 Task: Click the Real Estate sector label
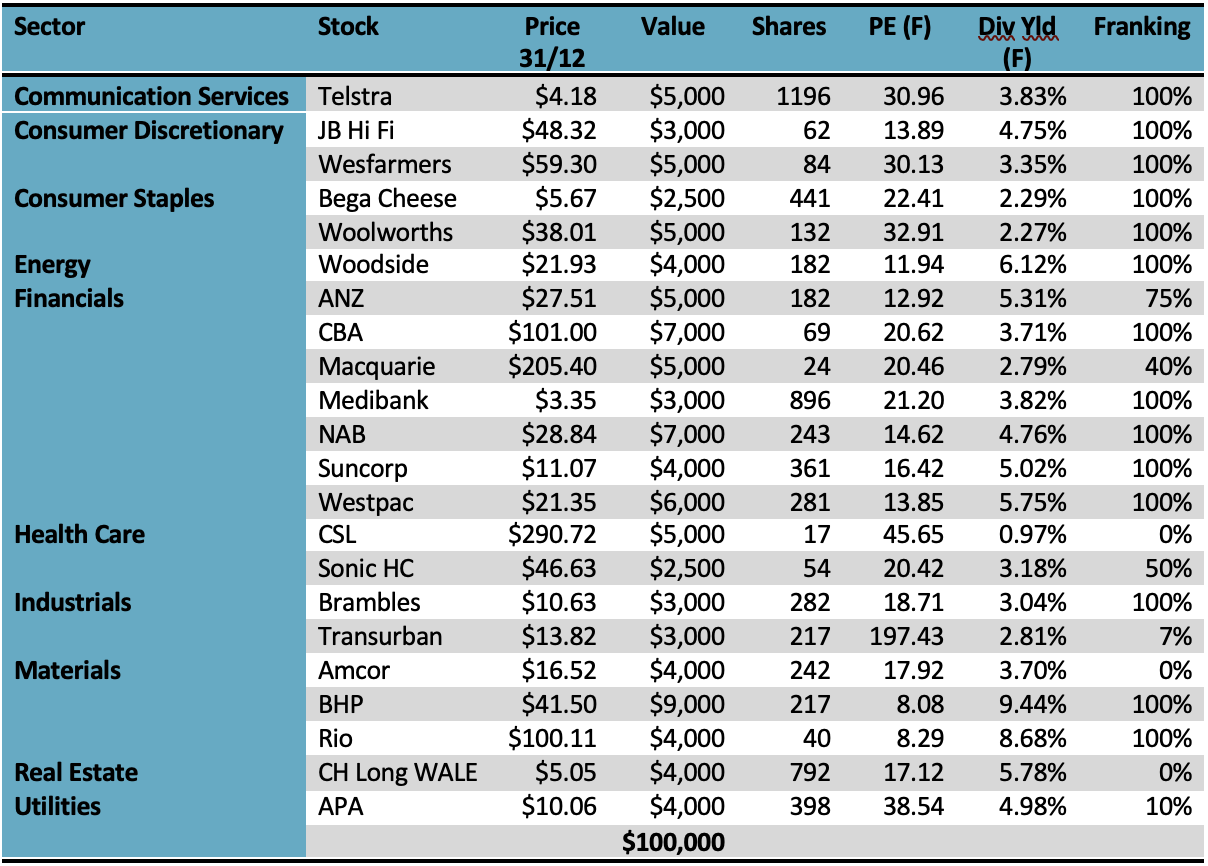pyautogui.click(x=76, y=772)
